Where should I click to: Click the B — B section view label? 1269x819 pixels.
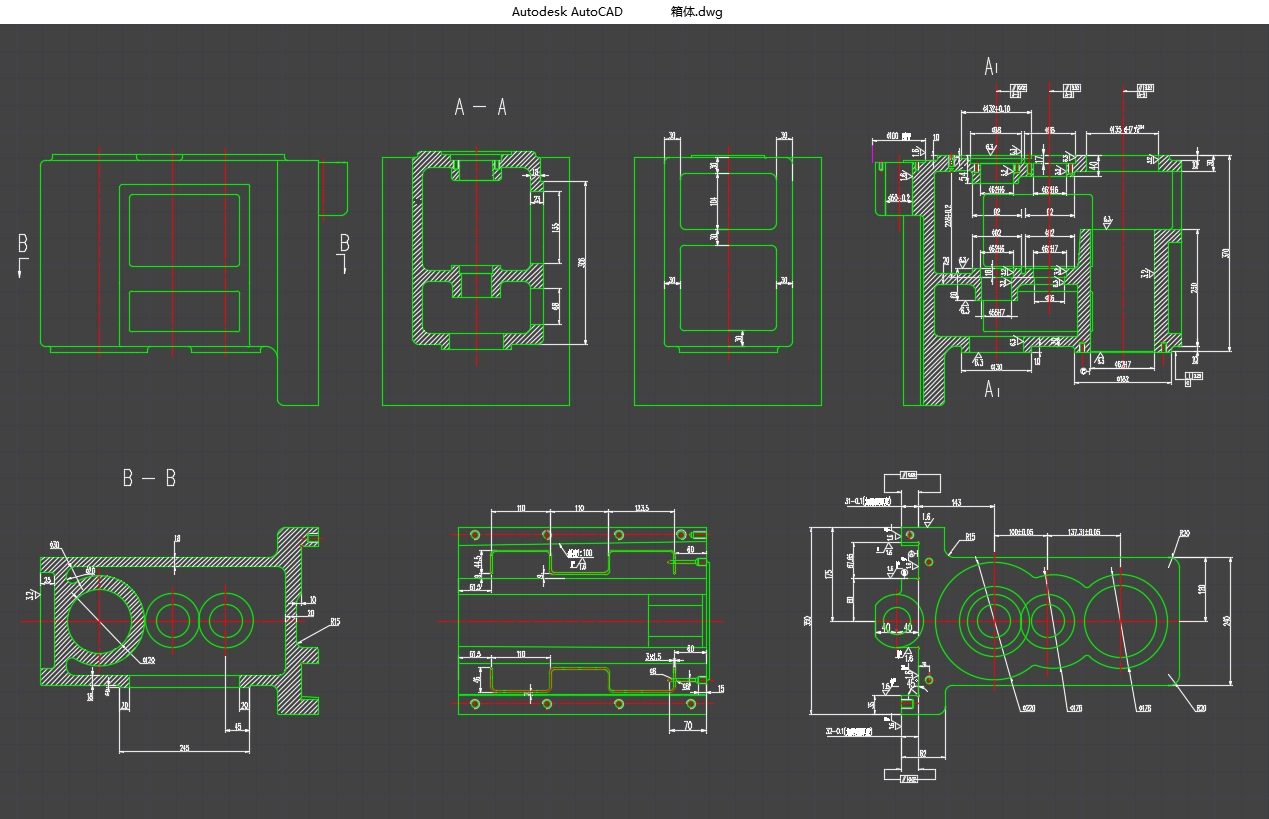[x=149, y=478]
